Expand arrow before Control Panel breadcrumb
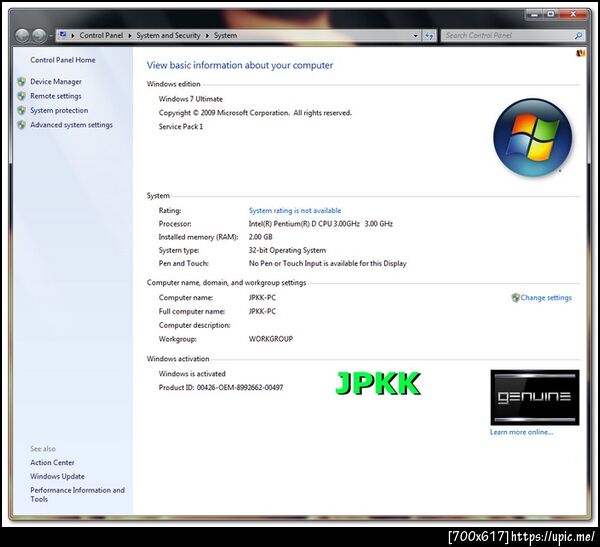 pyautogui.click(x=73, y=36)
